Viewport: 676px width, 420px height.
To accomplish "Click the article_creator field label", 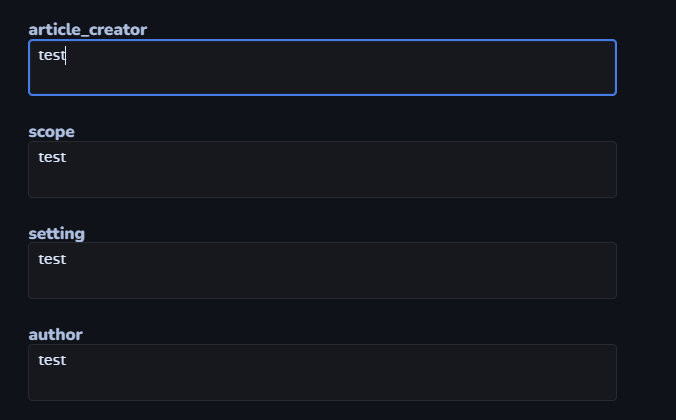I will [87, 29].
